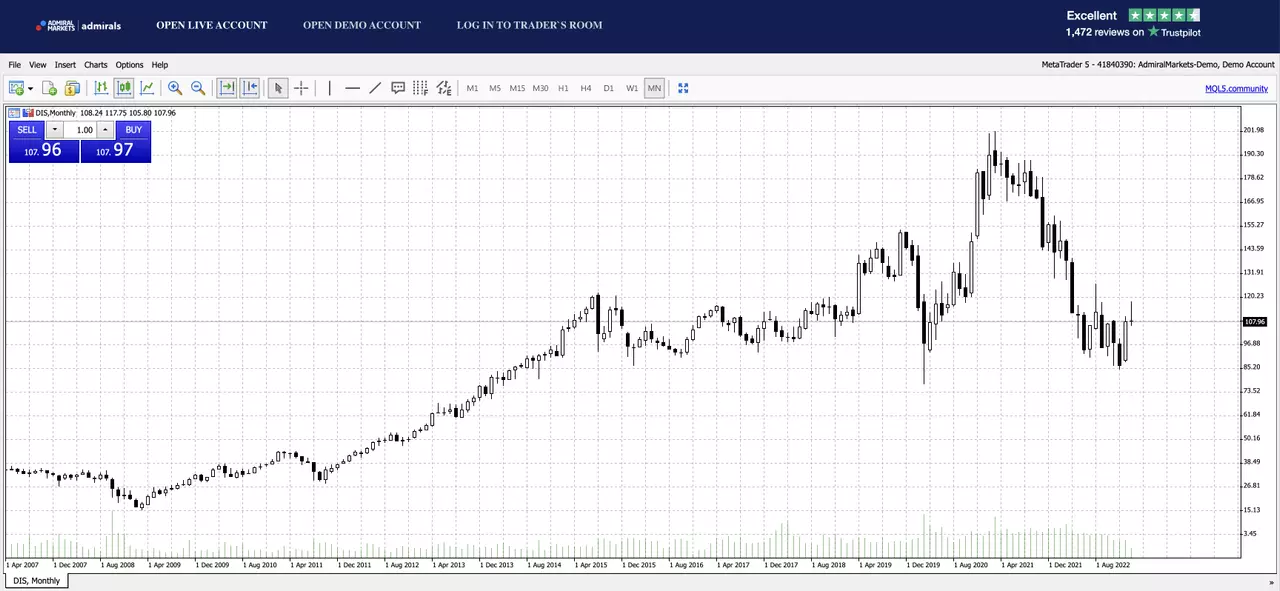
Task: Zoom out of the chart
Action: 198,88
